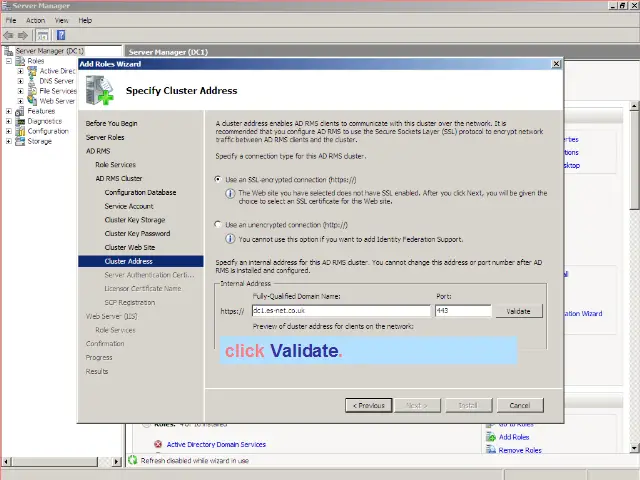This screenshot has width=640, height=480.
Task: Click the Port number field
Action: (x=463, y=311)
